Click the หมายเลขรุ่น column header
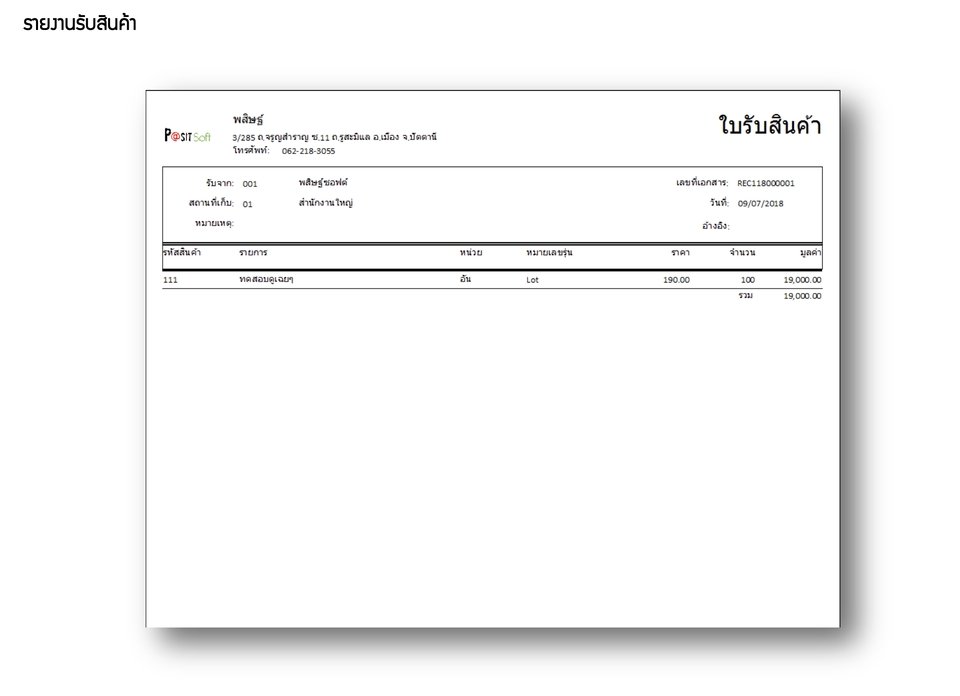 [549, 252]
